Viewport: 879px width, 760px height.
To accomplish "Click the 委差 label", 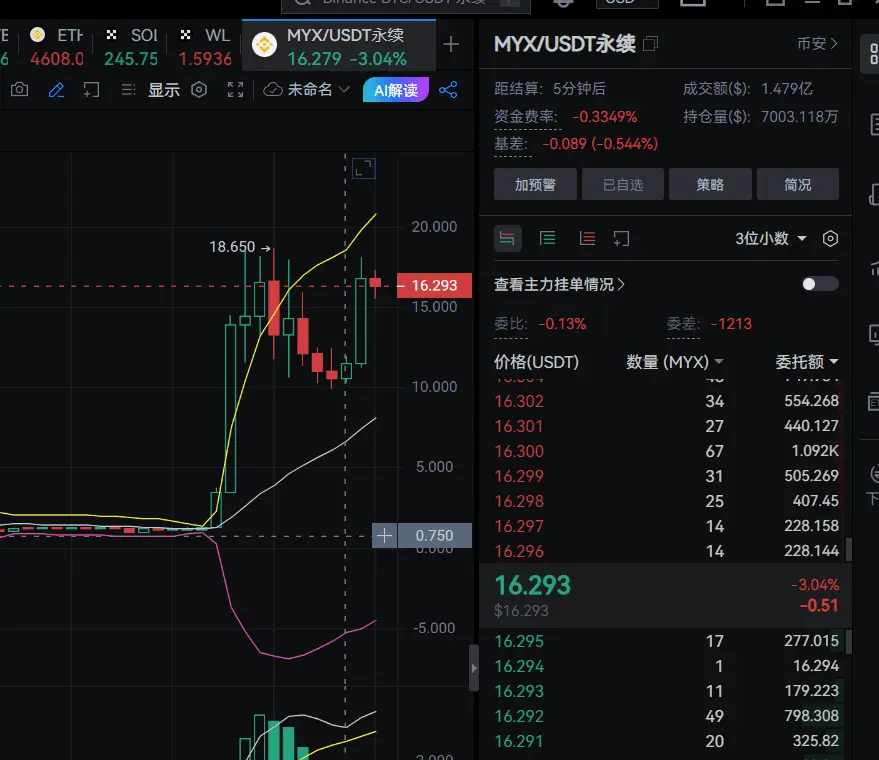I will pyautogui.click(x=683, y=324).
